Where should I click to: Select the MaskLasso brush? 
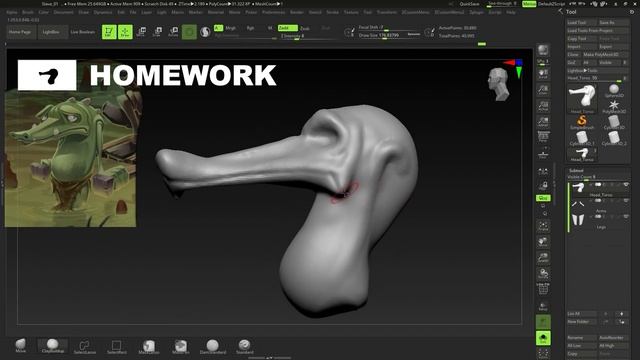[x=149, y=347]
